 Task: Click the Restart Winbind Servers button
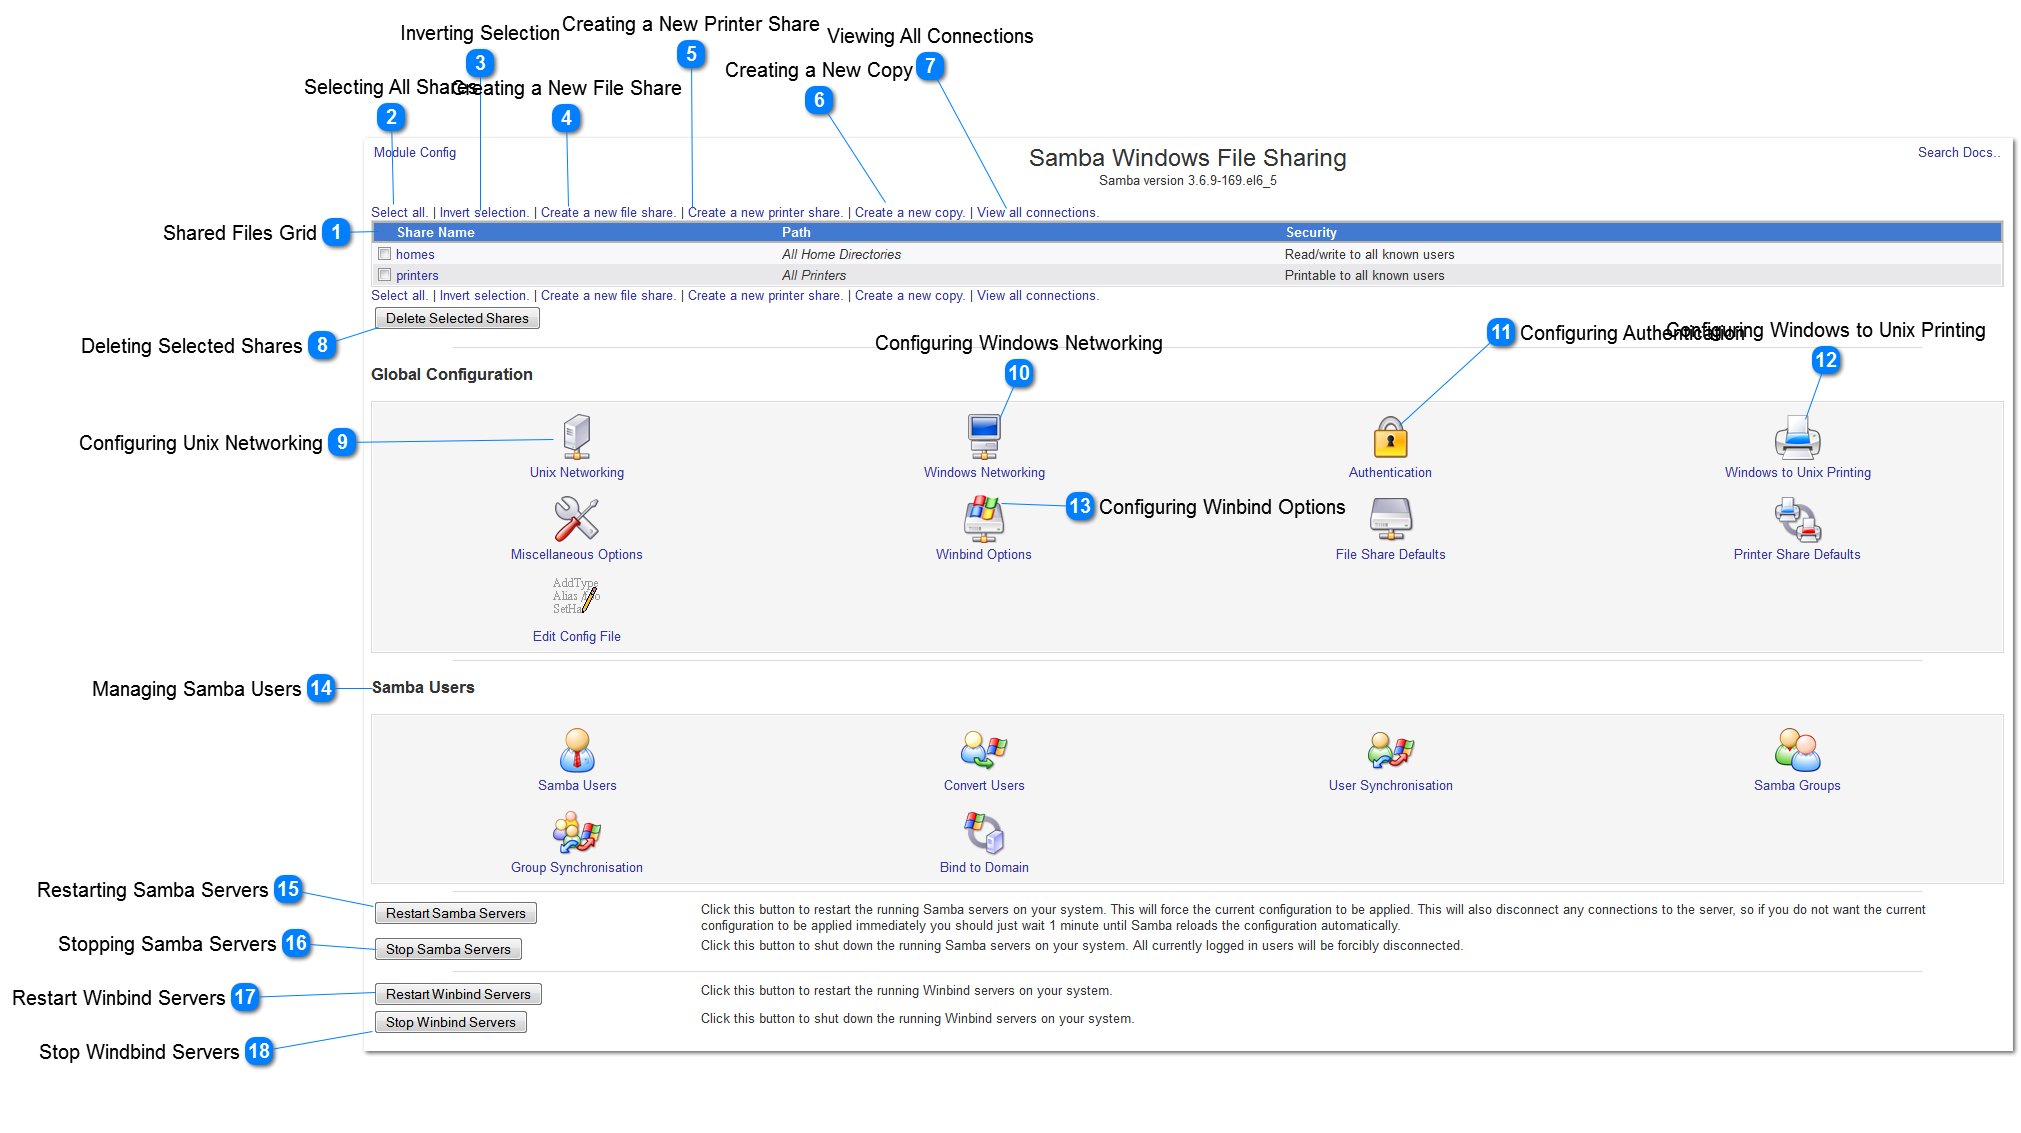458,994
